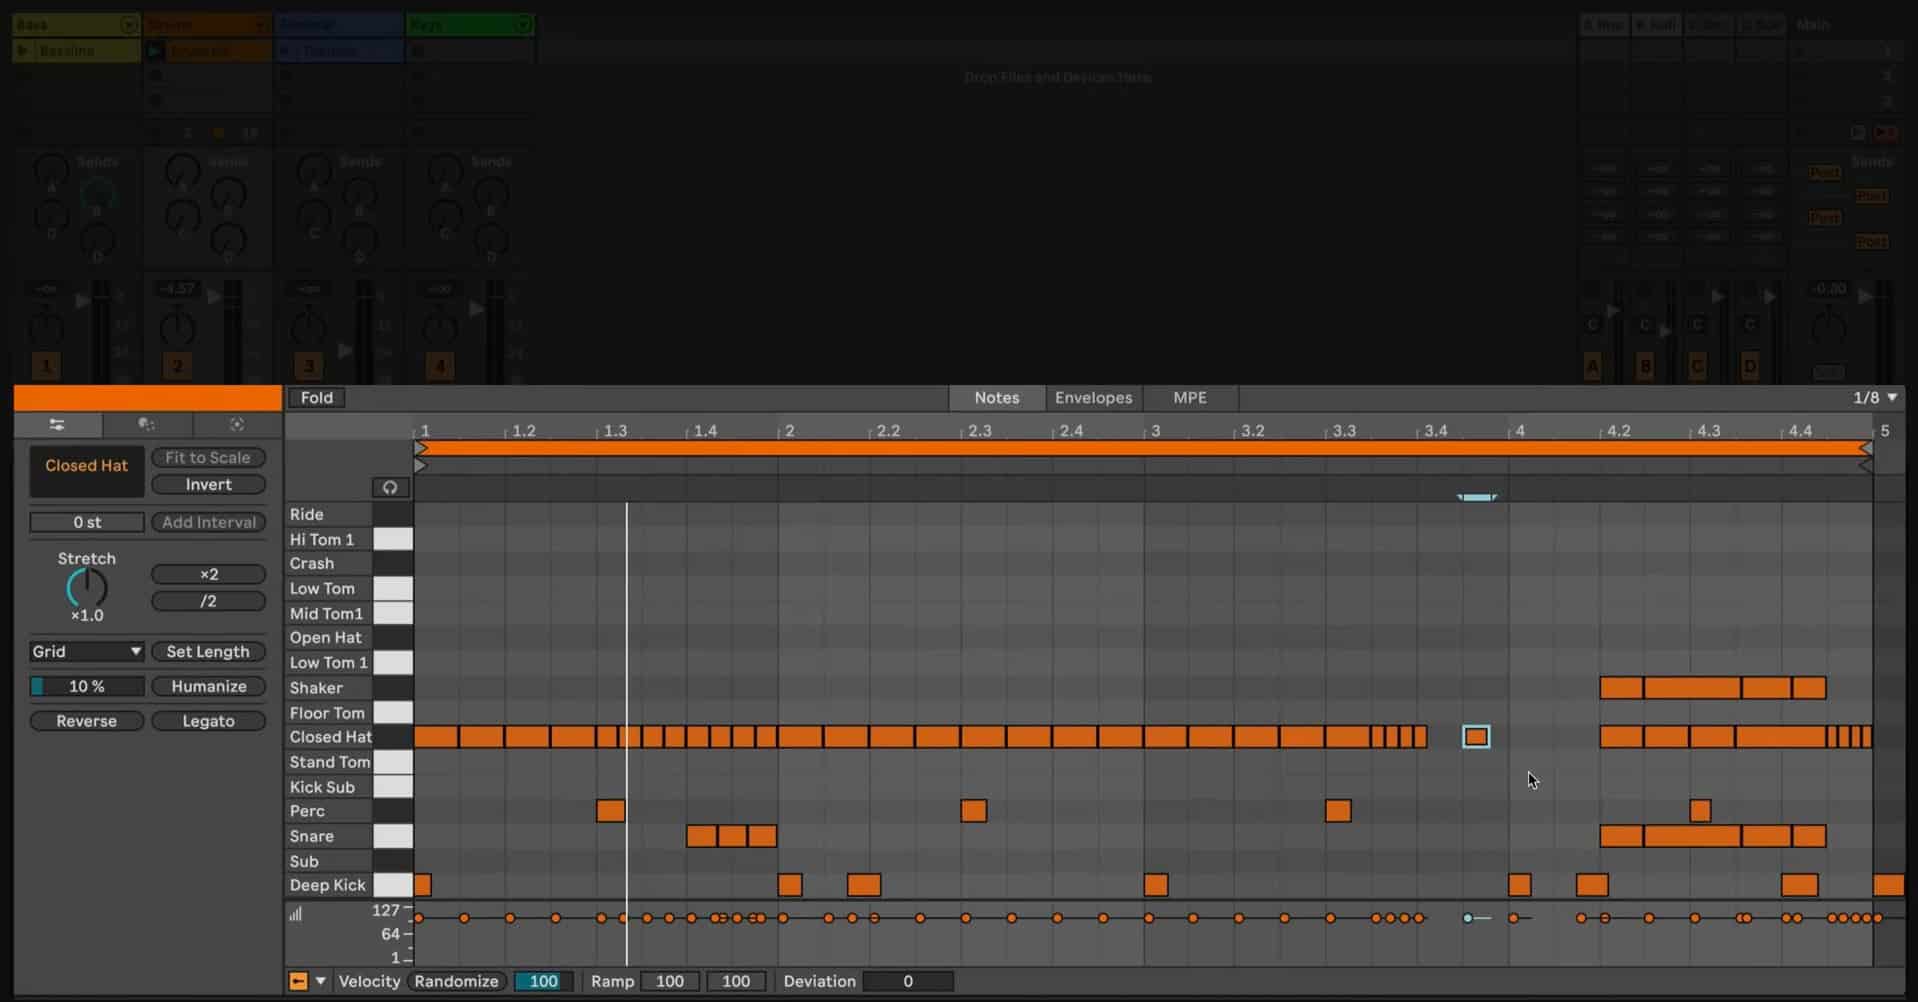The image size is (1918, 1002).
Task: Open the Grid dropdown in the transform panel
Action: coord(86,651)
